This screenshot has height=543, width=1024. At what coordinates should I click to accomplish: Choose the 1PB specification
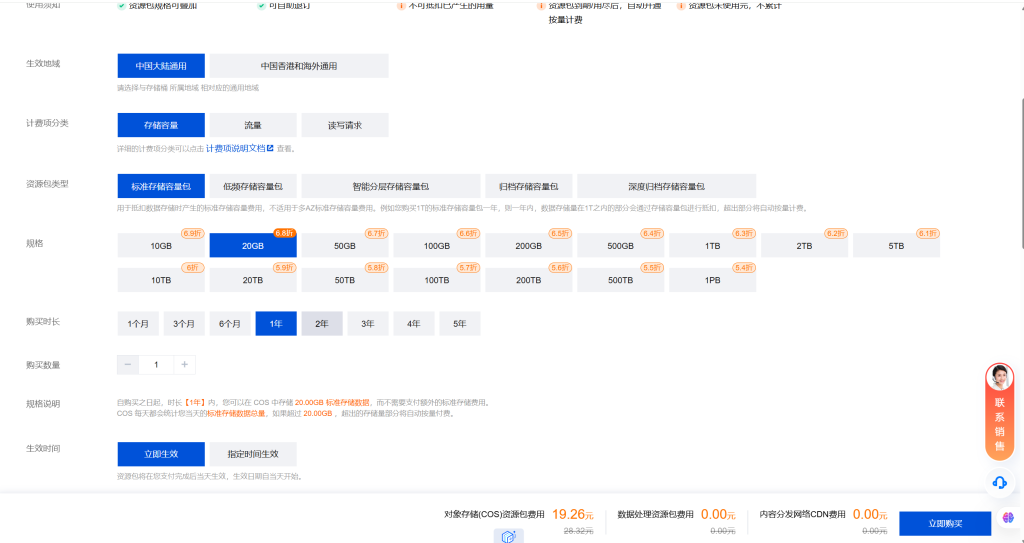click(x=712, y=280)
